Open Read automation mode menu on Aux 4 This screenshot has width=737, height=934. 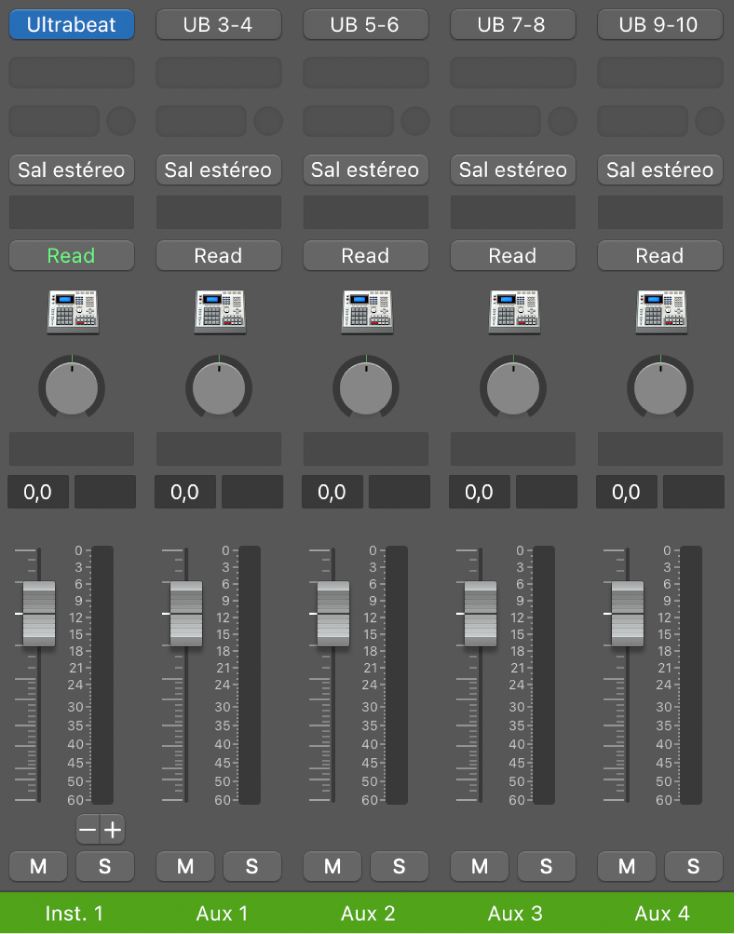click(660, 256)
